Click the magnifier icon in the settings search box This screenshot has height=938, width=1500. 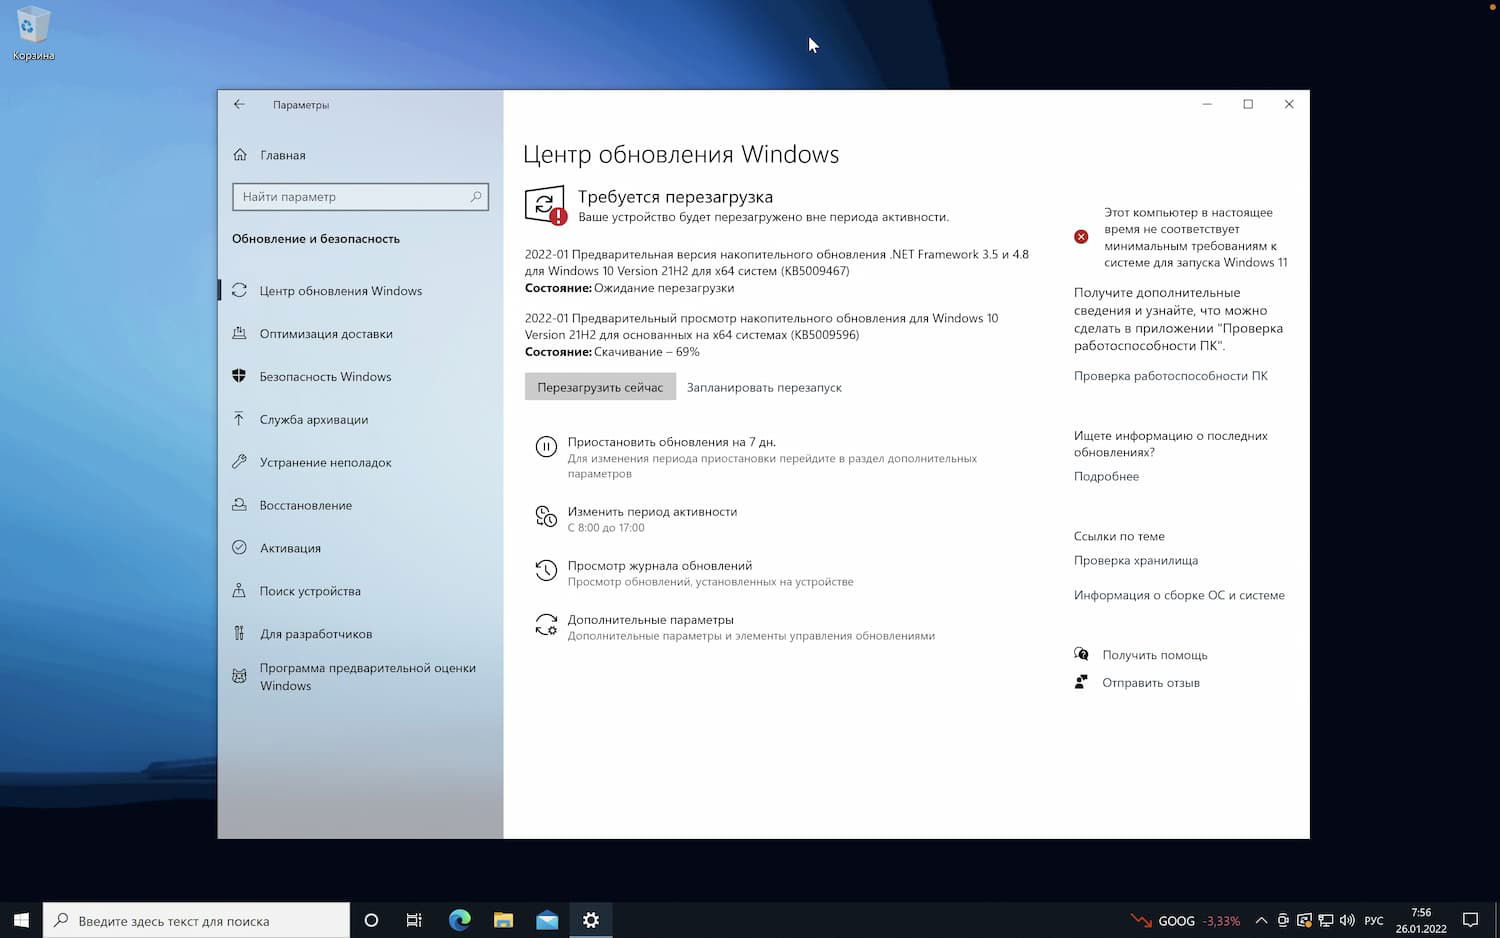coord(476,197)
